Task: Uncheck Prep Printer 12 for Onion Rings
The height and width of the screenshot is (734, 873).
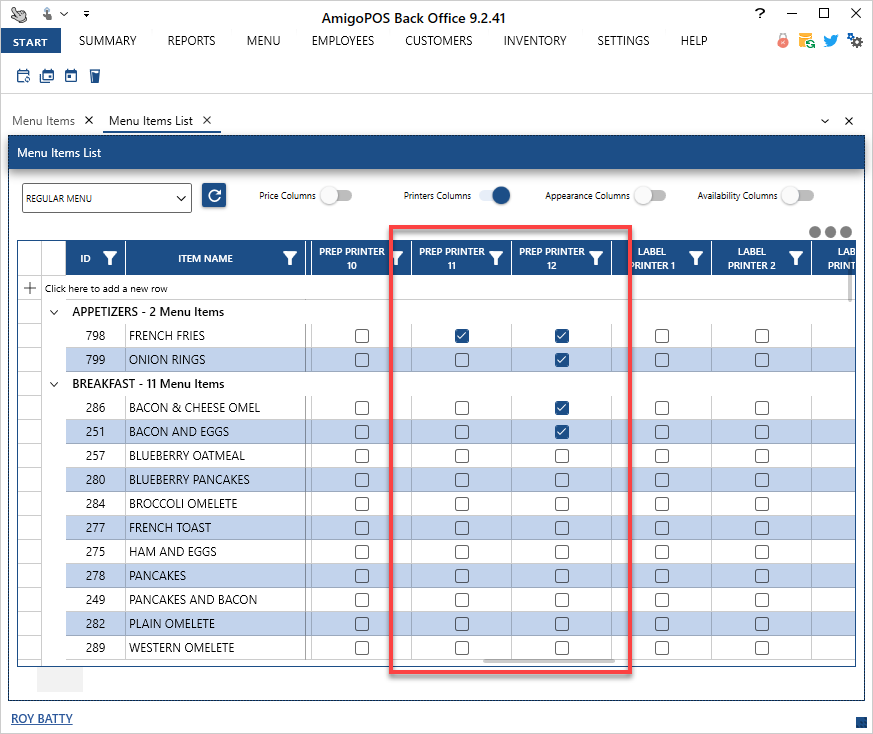Action: click(561, 360)
